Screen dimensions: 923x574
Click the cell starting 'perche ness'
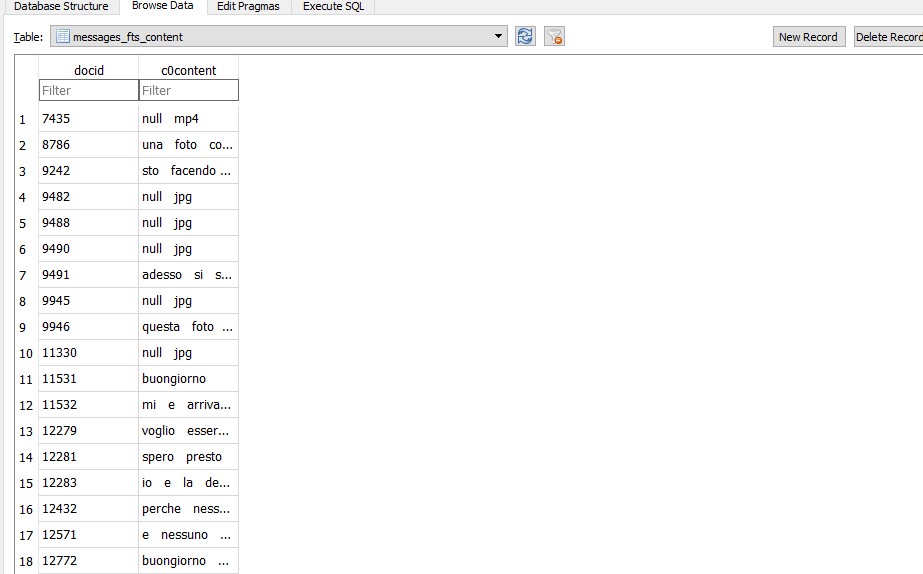click(x=189, y=509)
